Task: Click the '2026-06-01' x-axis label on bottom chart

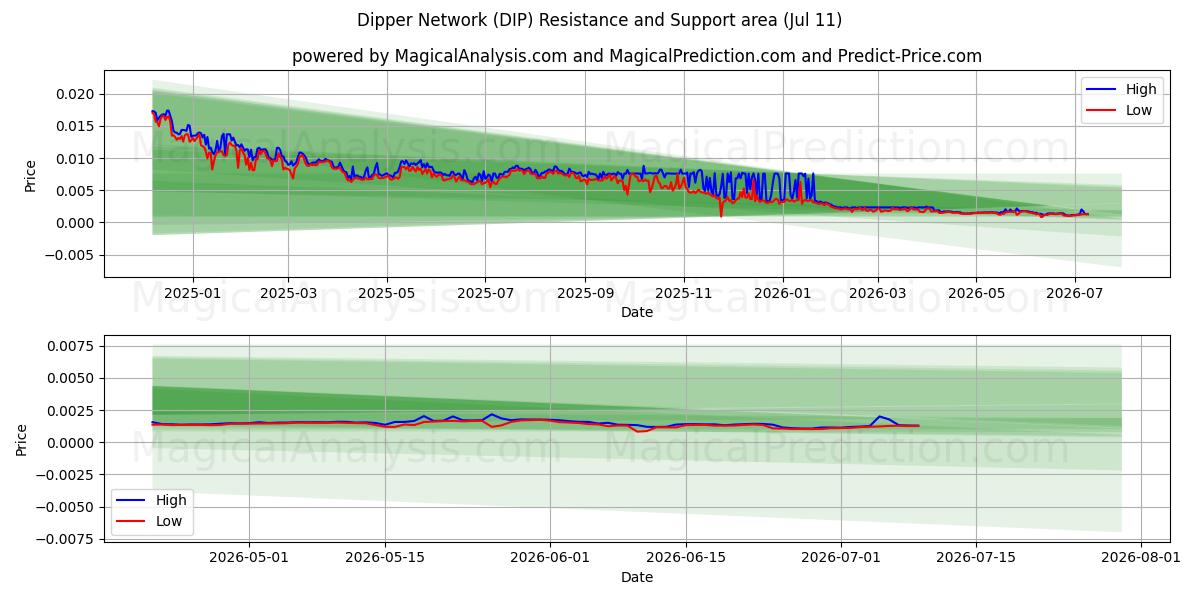Action: click(551, 559)
